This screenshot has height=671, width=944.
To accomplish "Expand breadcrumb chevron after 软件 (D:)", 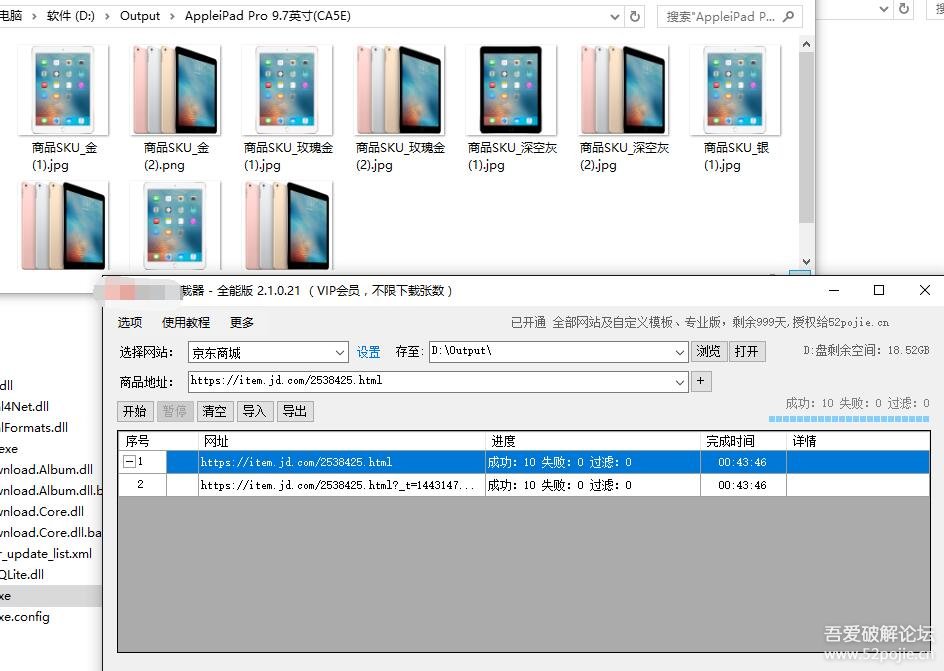I will click(107, 16).
